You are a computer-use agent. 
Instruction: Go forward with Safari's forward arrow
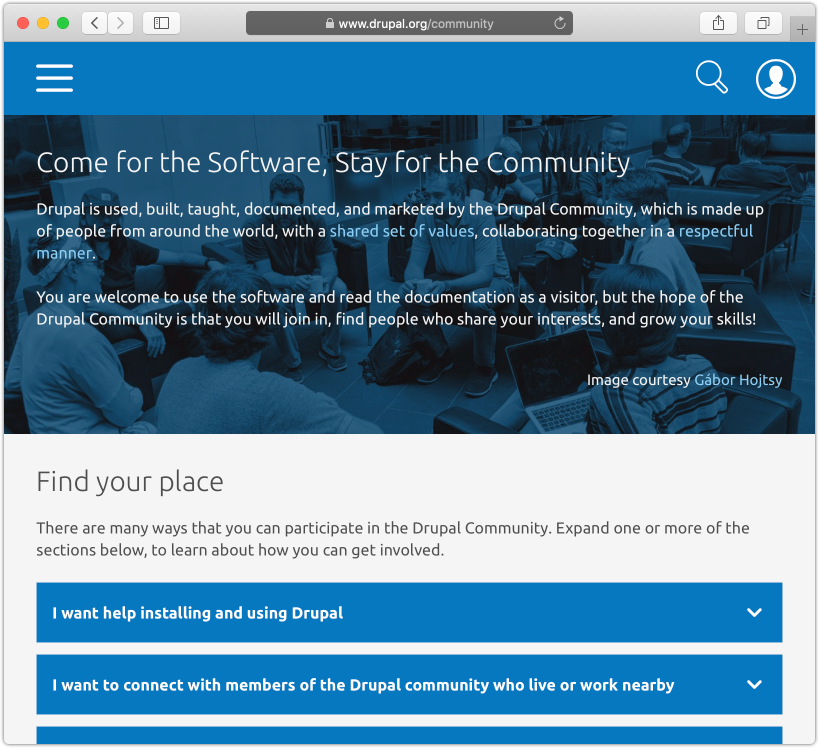coord(121,23)
